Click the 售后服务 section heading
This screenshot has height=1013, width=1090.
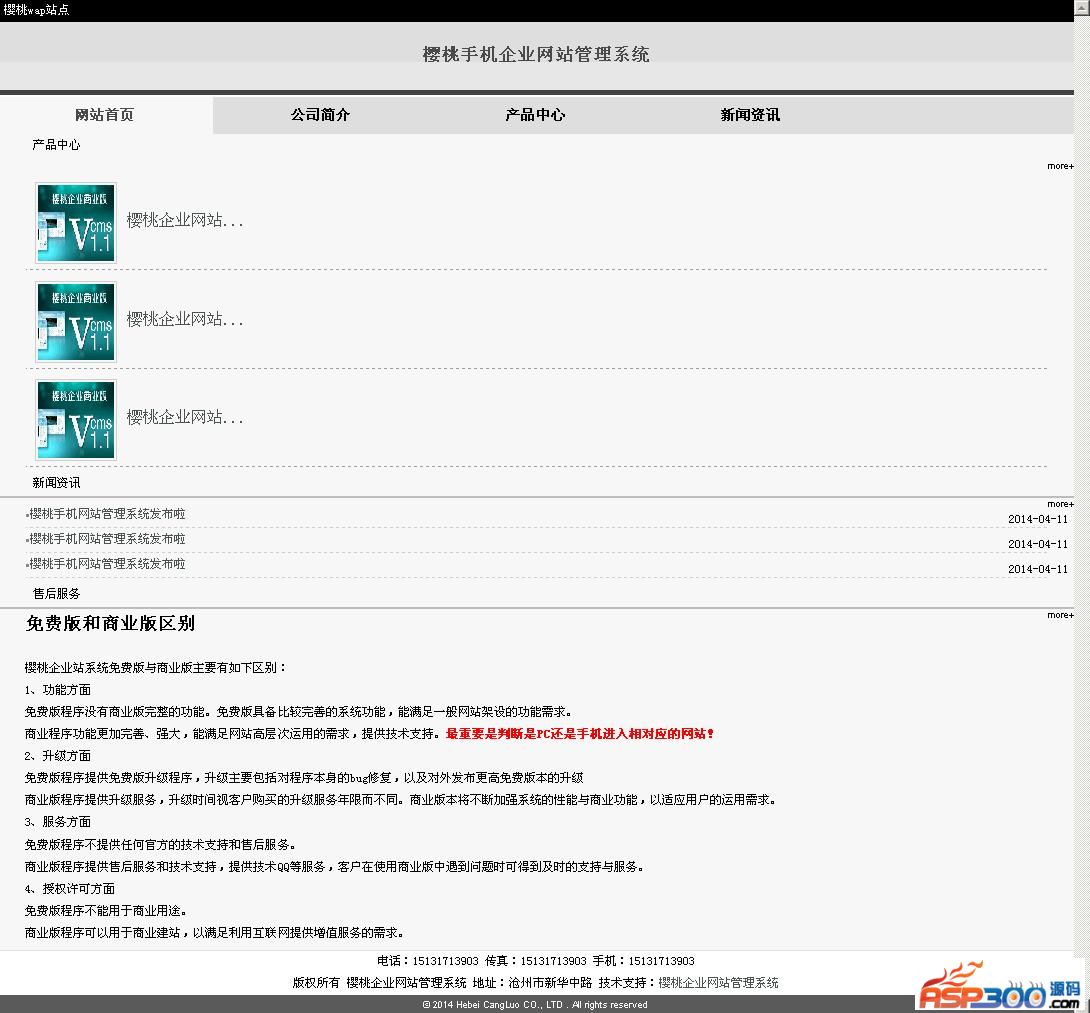(56, 594)
